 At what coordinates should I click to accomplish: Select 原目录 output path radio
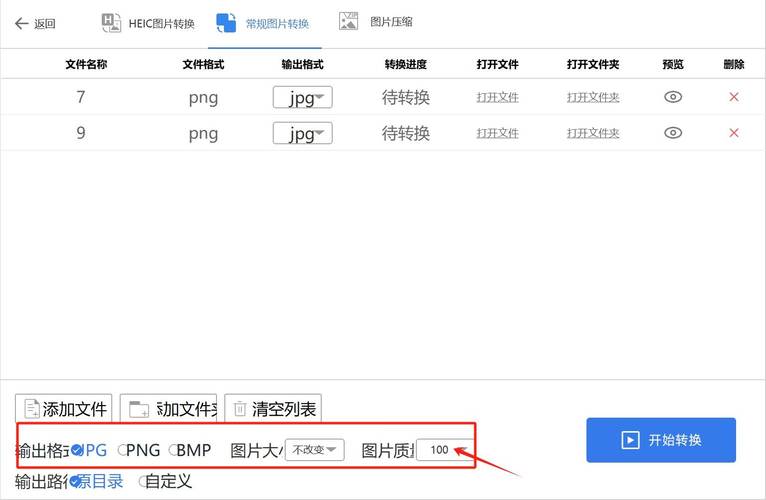pyautogui.click(x=96, y=482)
